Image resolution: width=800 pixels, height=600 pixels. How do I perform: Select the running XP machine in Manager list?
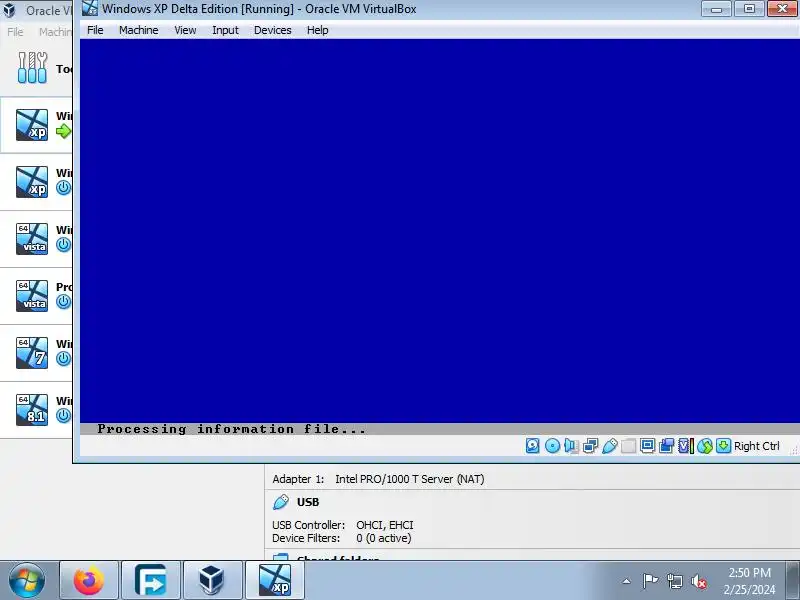pos(36,125)
